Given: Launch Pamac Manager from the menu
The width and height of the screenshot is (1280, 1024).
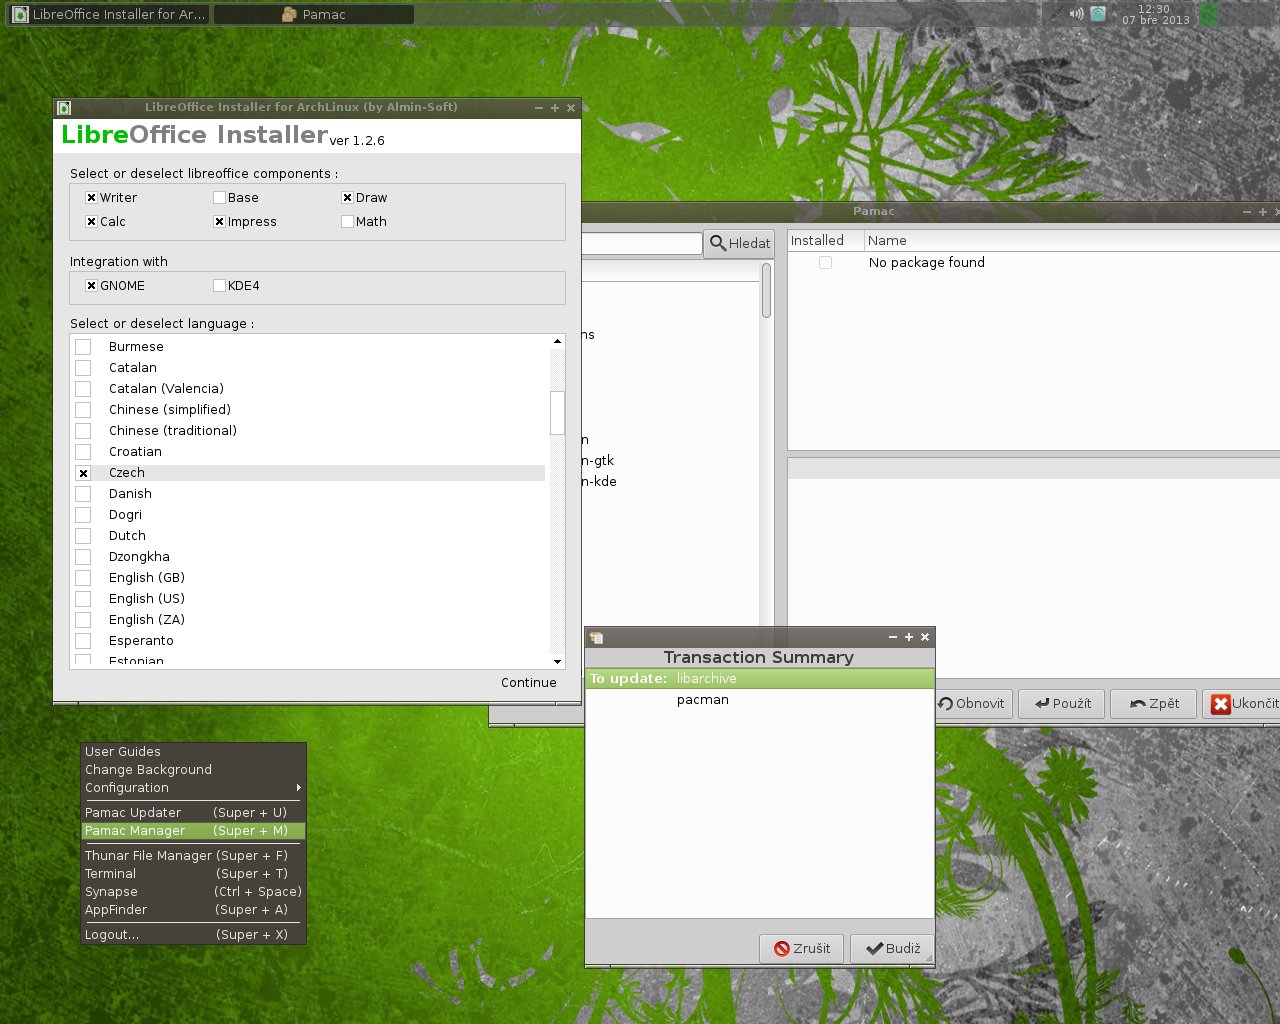Looking at the screenshot, I should click(193, 831).
